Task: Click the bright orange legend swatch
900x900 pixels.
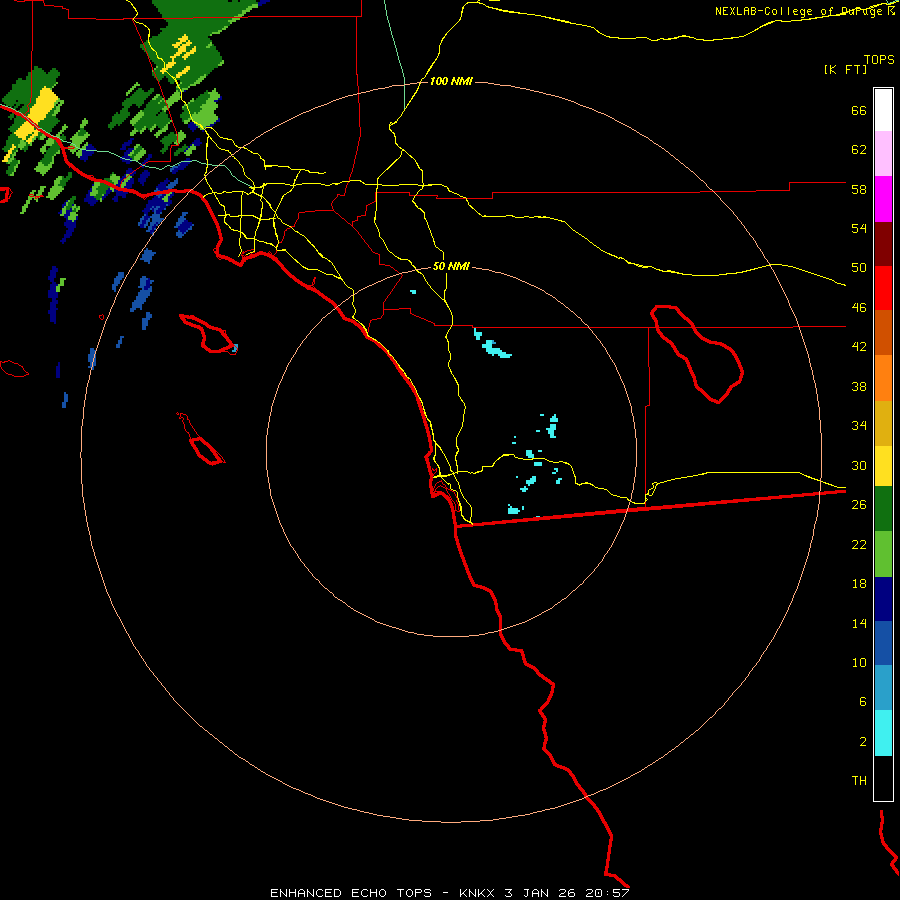Action: coord(883,378)
